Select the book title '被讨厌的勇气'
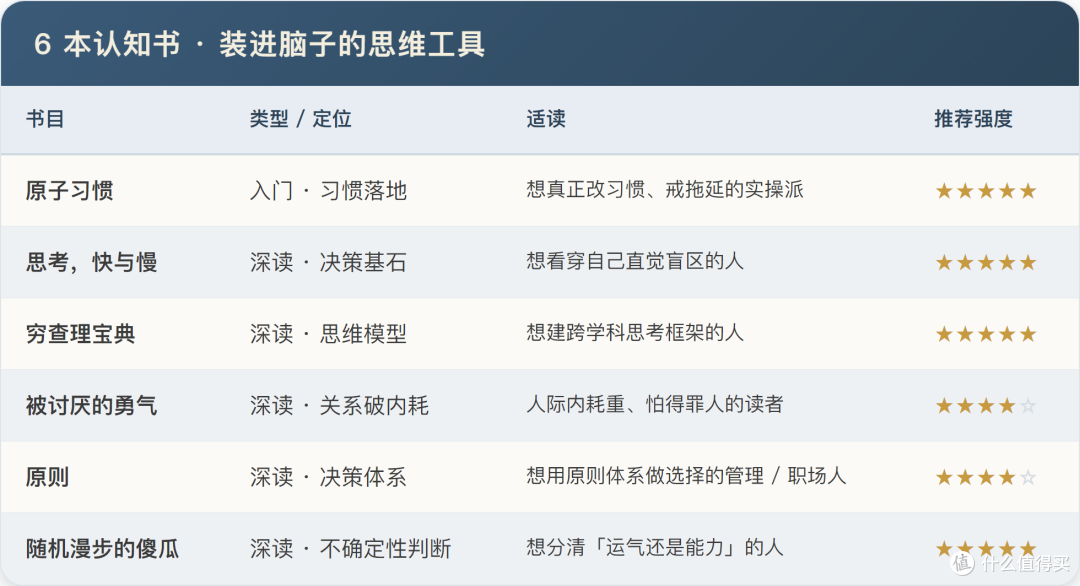 (x=92, y=406)
